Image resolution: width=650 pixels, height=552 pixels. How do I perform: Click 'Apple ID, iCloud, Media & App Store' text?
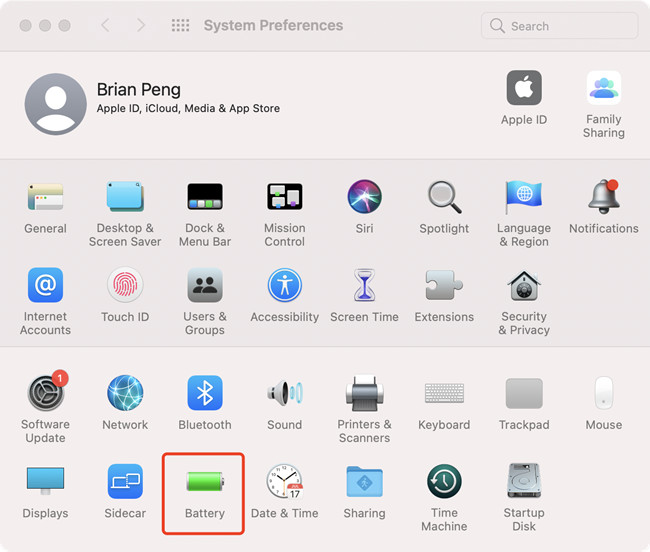tap(188, 109)
